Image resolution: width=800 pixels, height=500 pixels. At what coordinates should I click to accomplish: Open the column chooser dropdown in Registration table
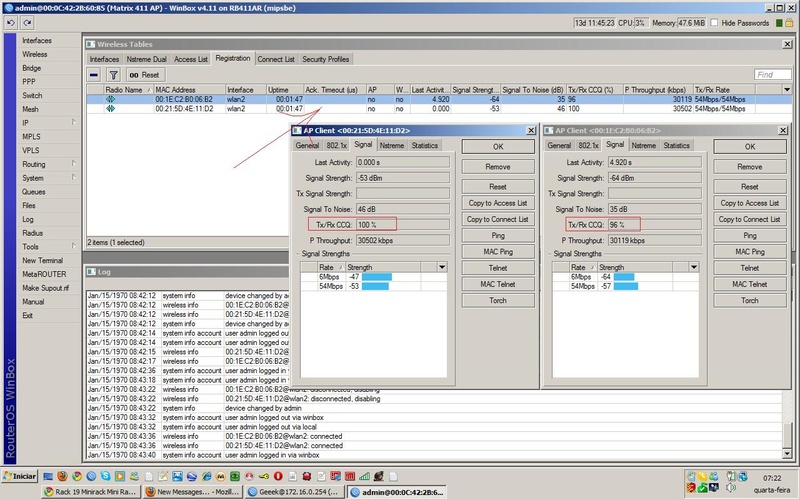(x=787, y=89)
